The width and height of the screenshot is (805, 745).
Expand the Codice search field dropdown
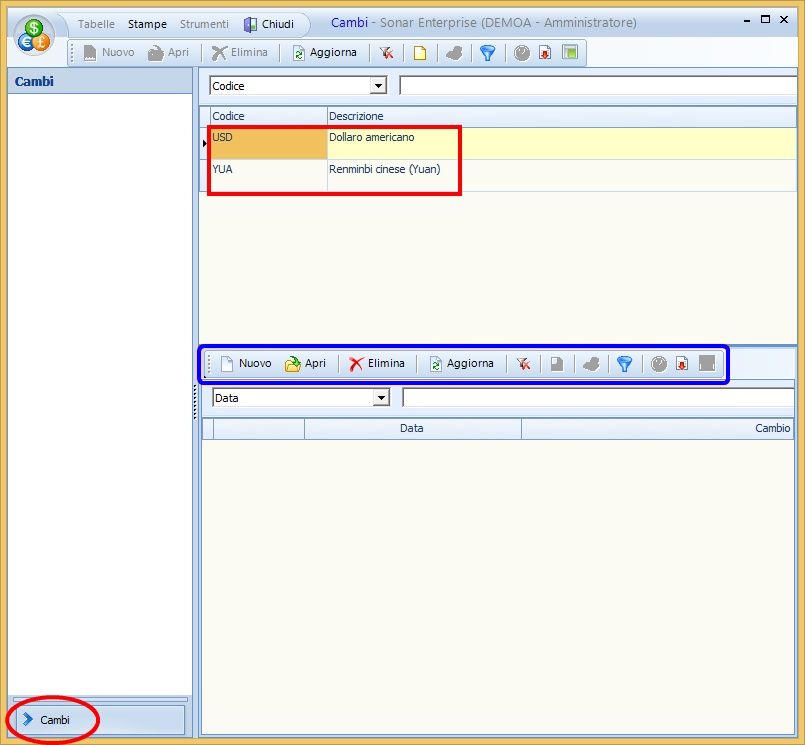click(x=378, y=86)
